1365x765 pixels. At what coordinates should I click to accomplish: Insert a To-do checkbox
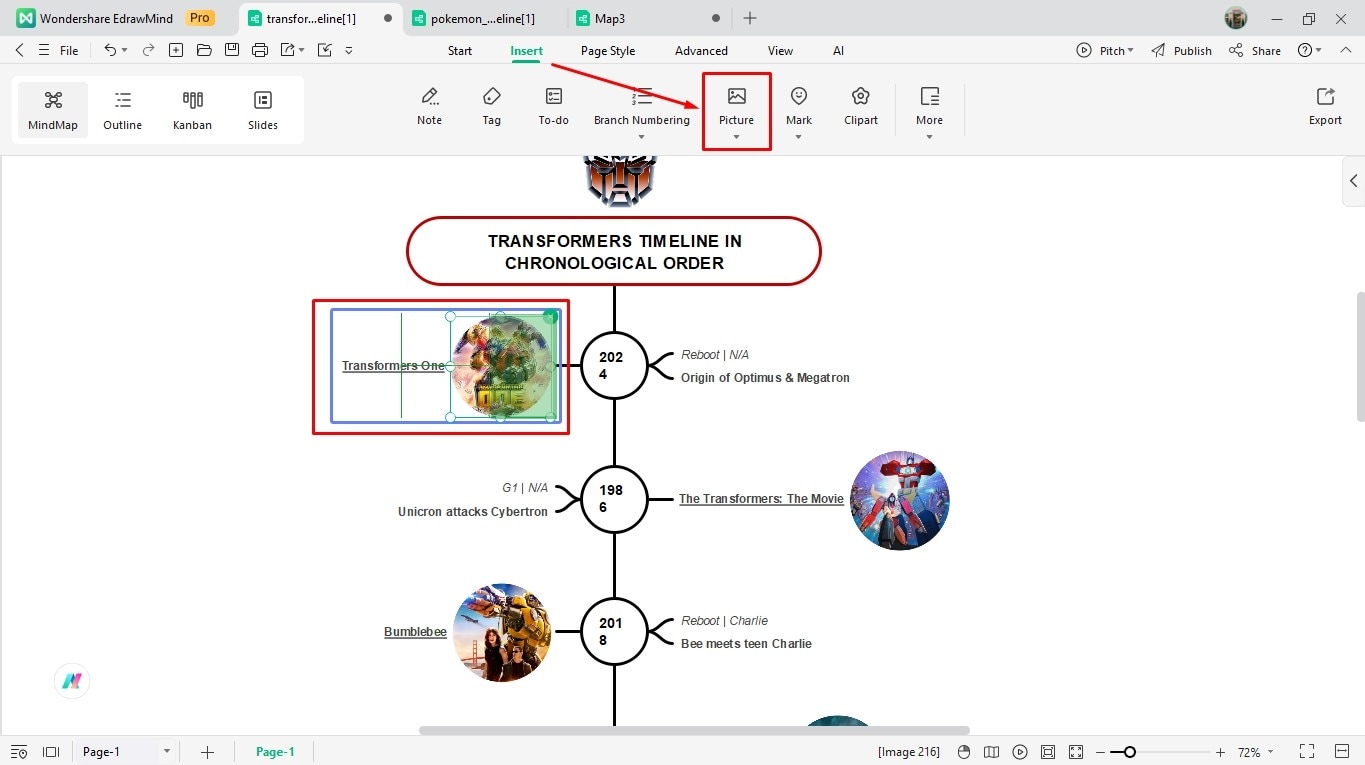pyautogui.click(x=553, y=106)
